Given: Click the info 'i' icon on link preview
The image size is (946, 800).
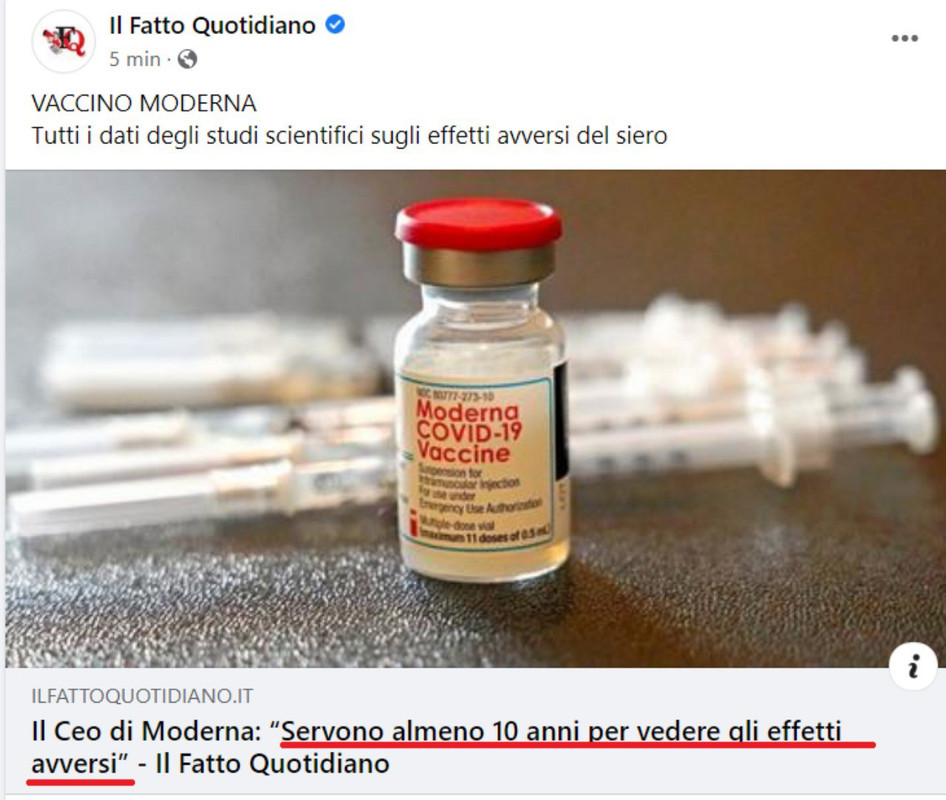Looking at the screenshot, I should click(913, 666).
